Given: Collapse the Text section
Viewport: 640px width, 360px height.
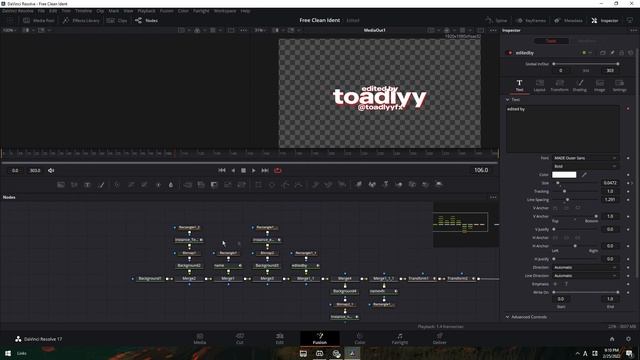Looking at the screenshot, I should [x=508, y=100].
